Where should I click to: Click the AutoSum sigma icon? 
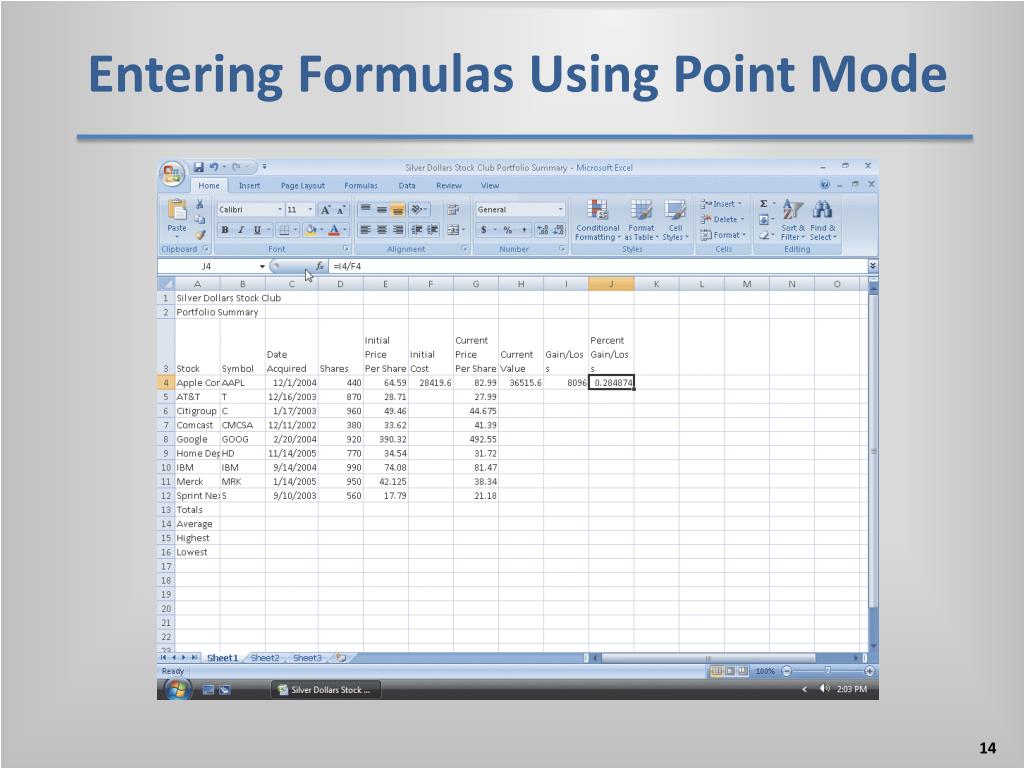click(763, 204)
